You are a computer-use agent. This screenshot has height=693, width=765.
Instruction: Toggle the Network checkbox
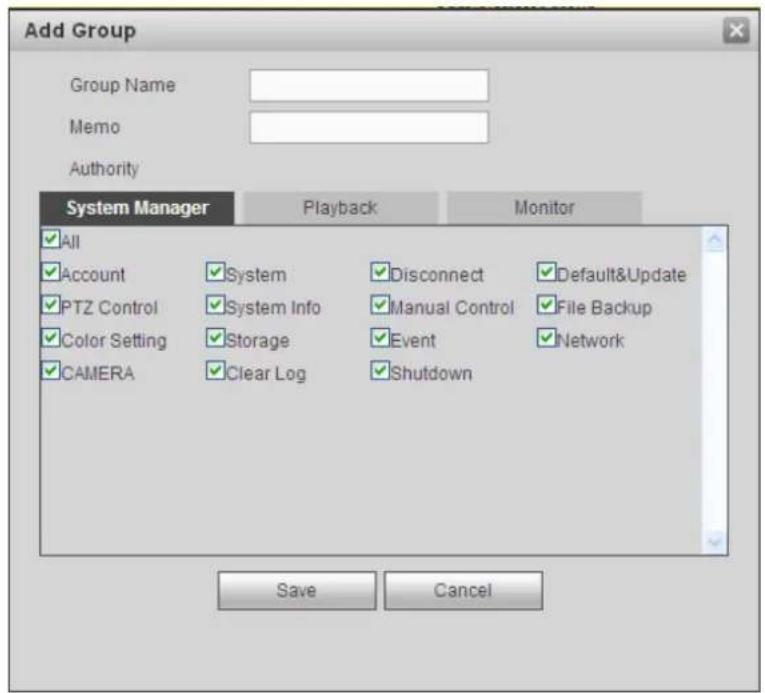(x=546, y=337)
